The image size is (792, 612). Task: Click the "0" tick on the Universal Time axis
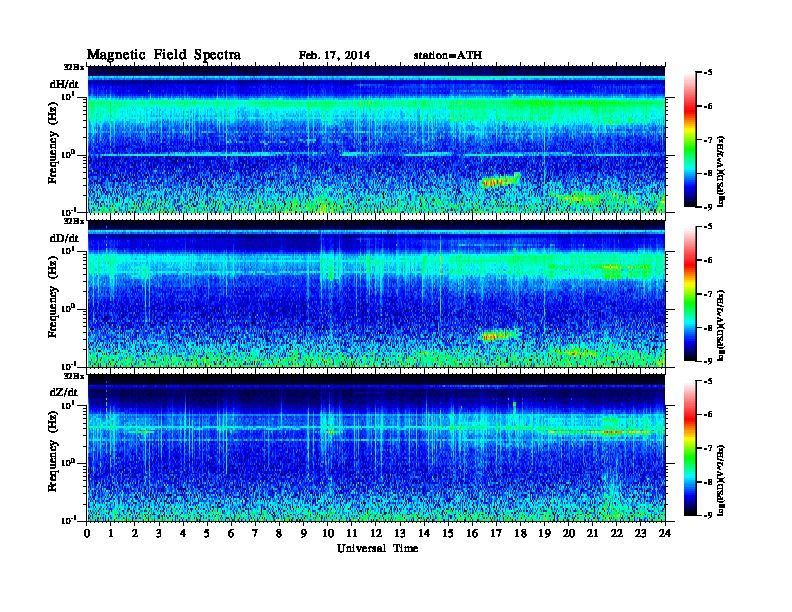[x=87, y=533]
